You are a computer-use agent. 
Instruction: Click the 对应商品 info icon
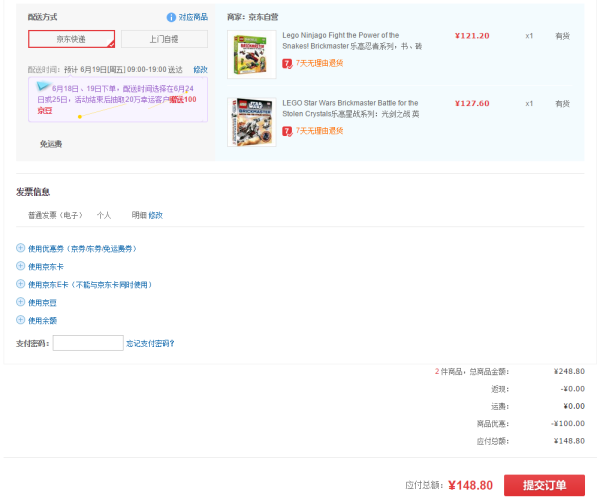171,17
